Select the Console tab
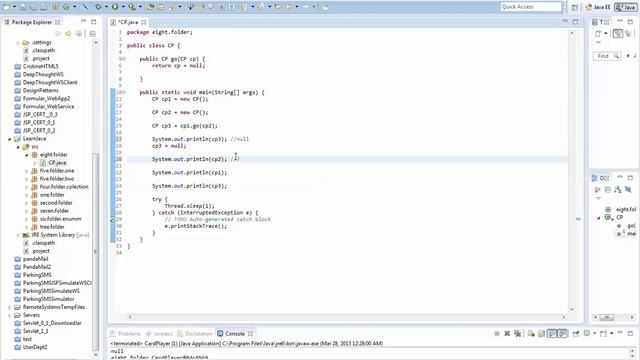The height and width of the screenshot is (360, 640). coord(235,333)
